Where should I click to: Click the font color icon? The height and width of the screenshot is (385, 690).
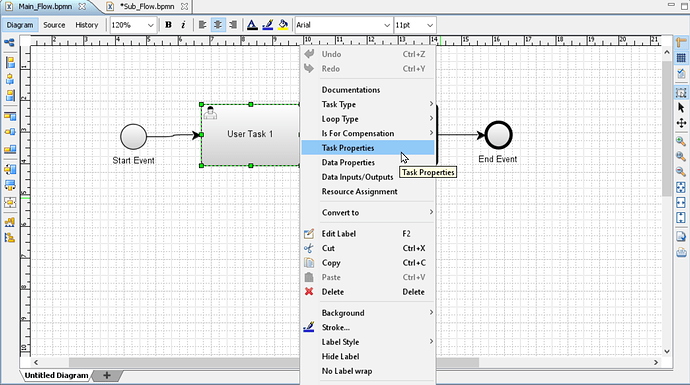click(x=252, y=25)
